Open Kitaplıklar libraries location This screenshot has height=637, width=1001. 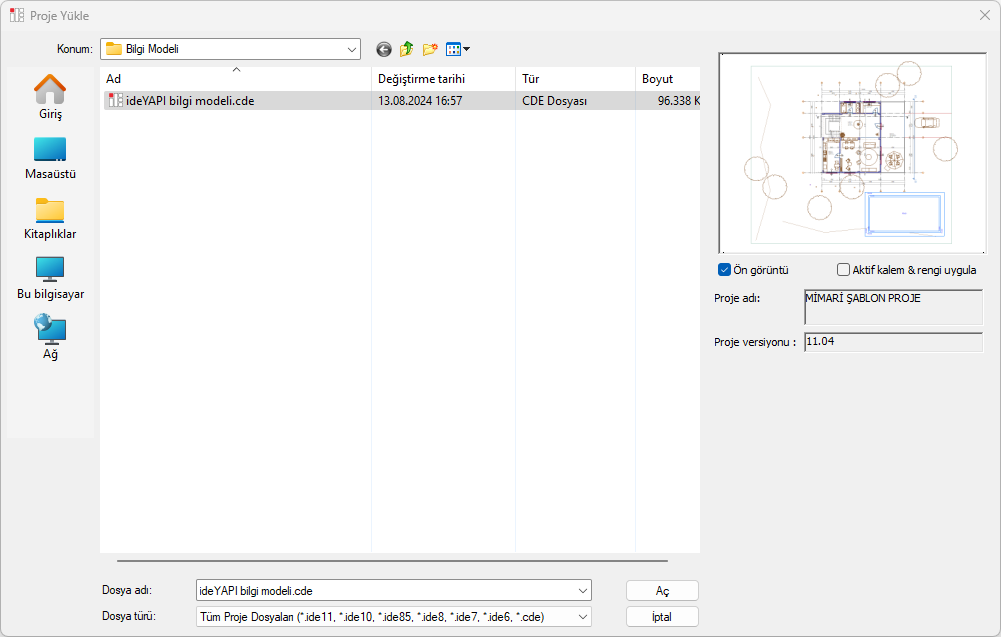click(50, 218)
